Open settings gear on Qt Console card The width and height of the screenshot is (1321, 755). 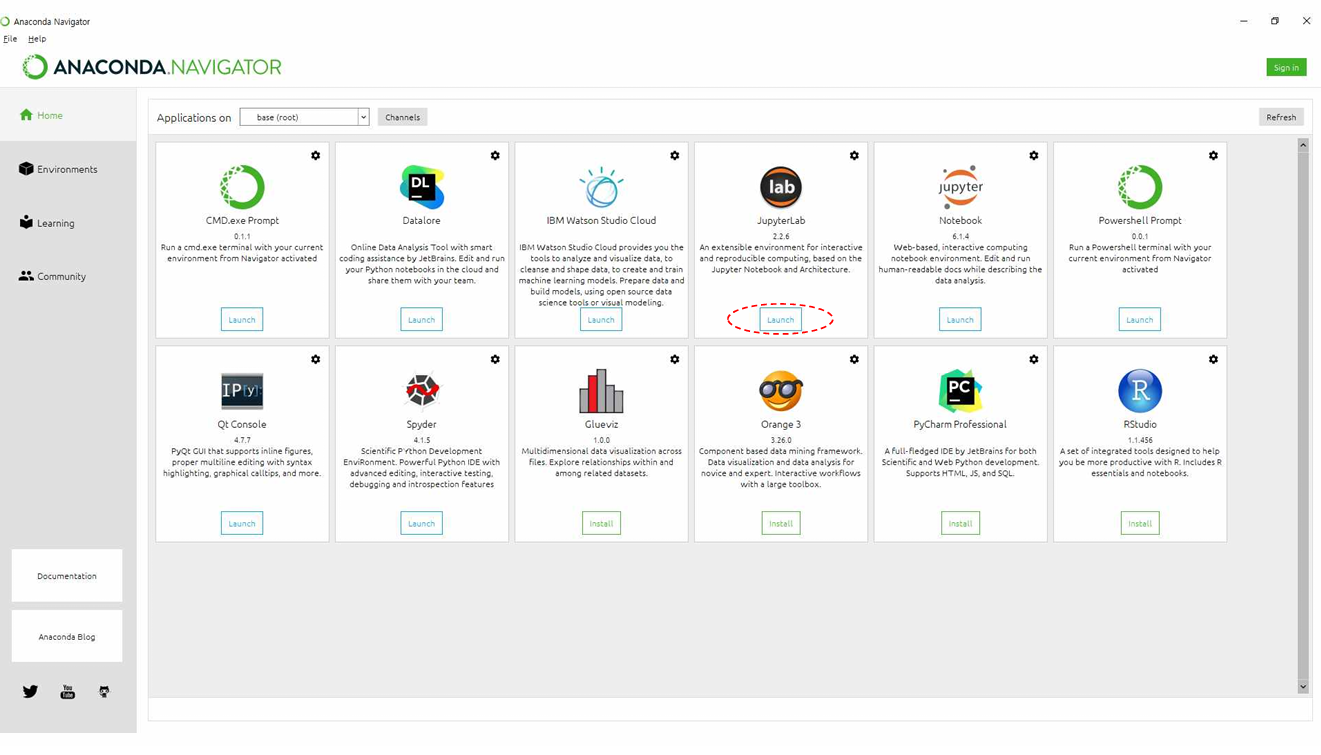316,360
